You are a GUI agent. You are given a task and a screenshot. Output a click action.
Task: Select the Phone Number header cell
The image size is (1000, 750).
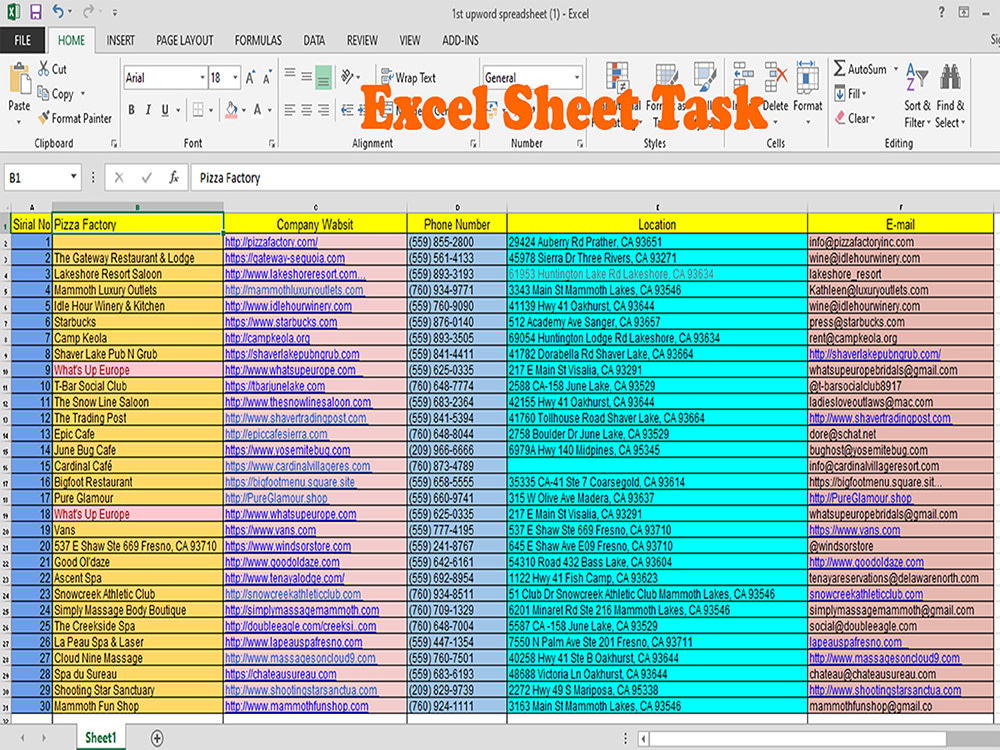coord(457,224)
